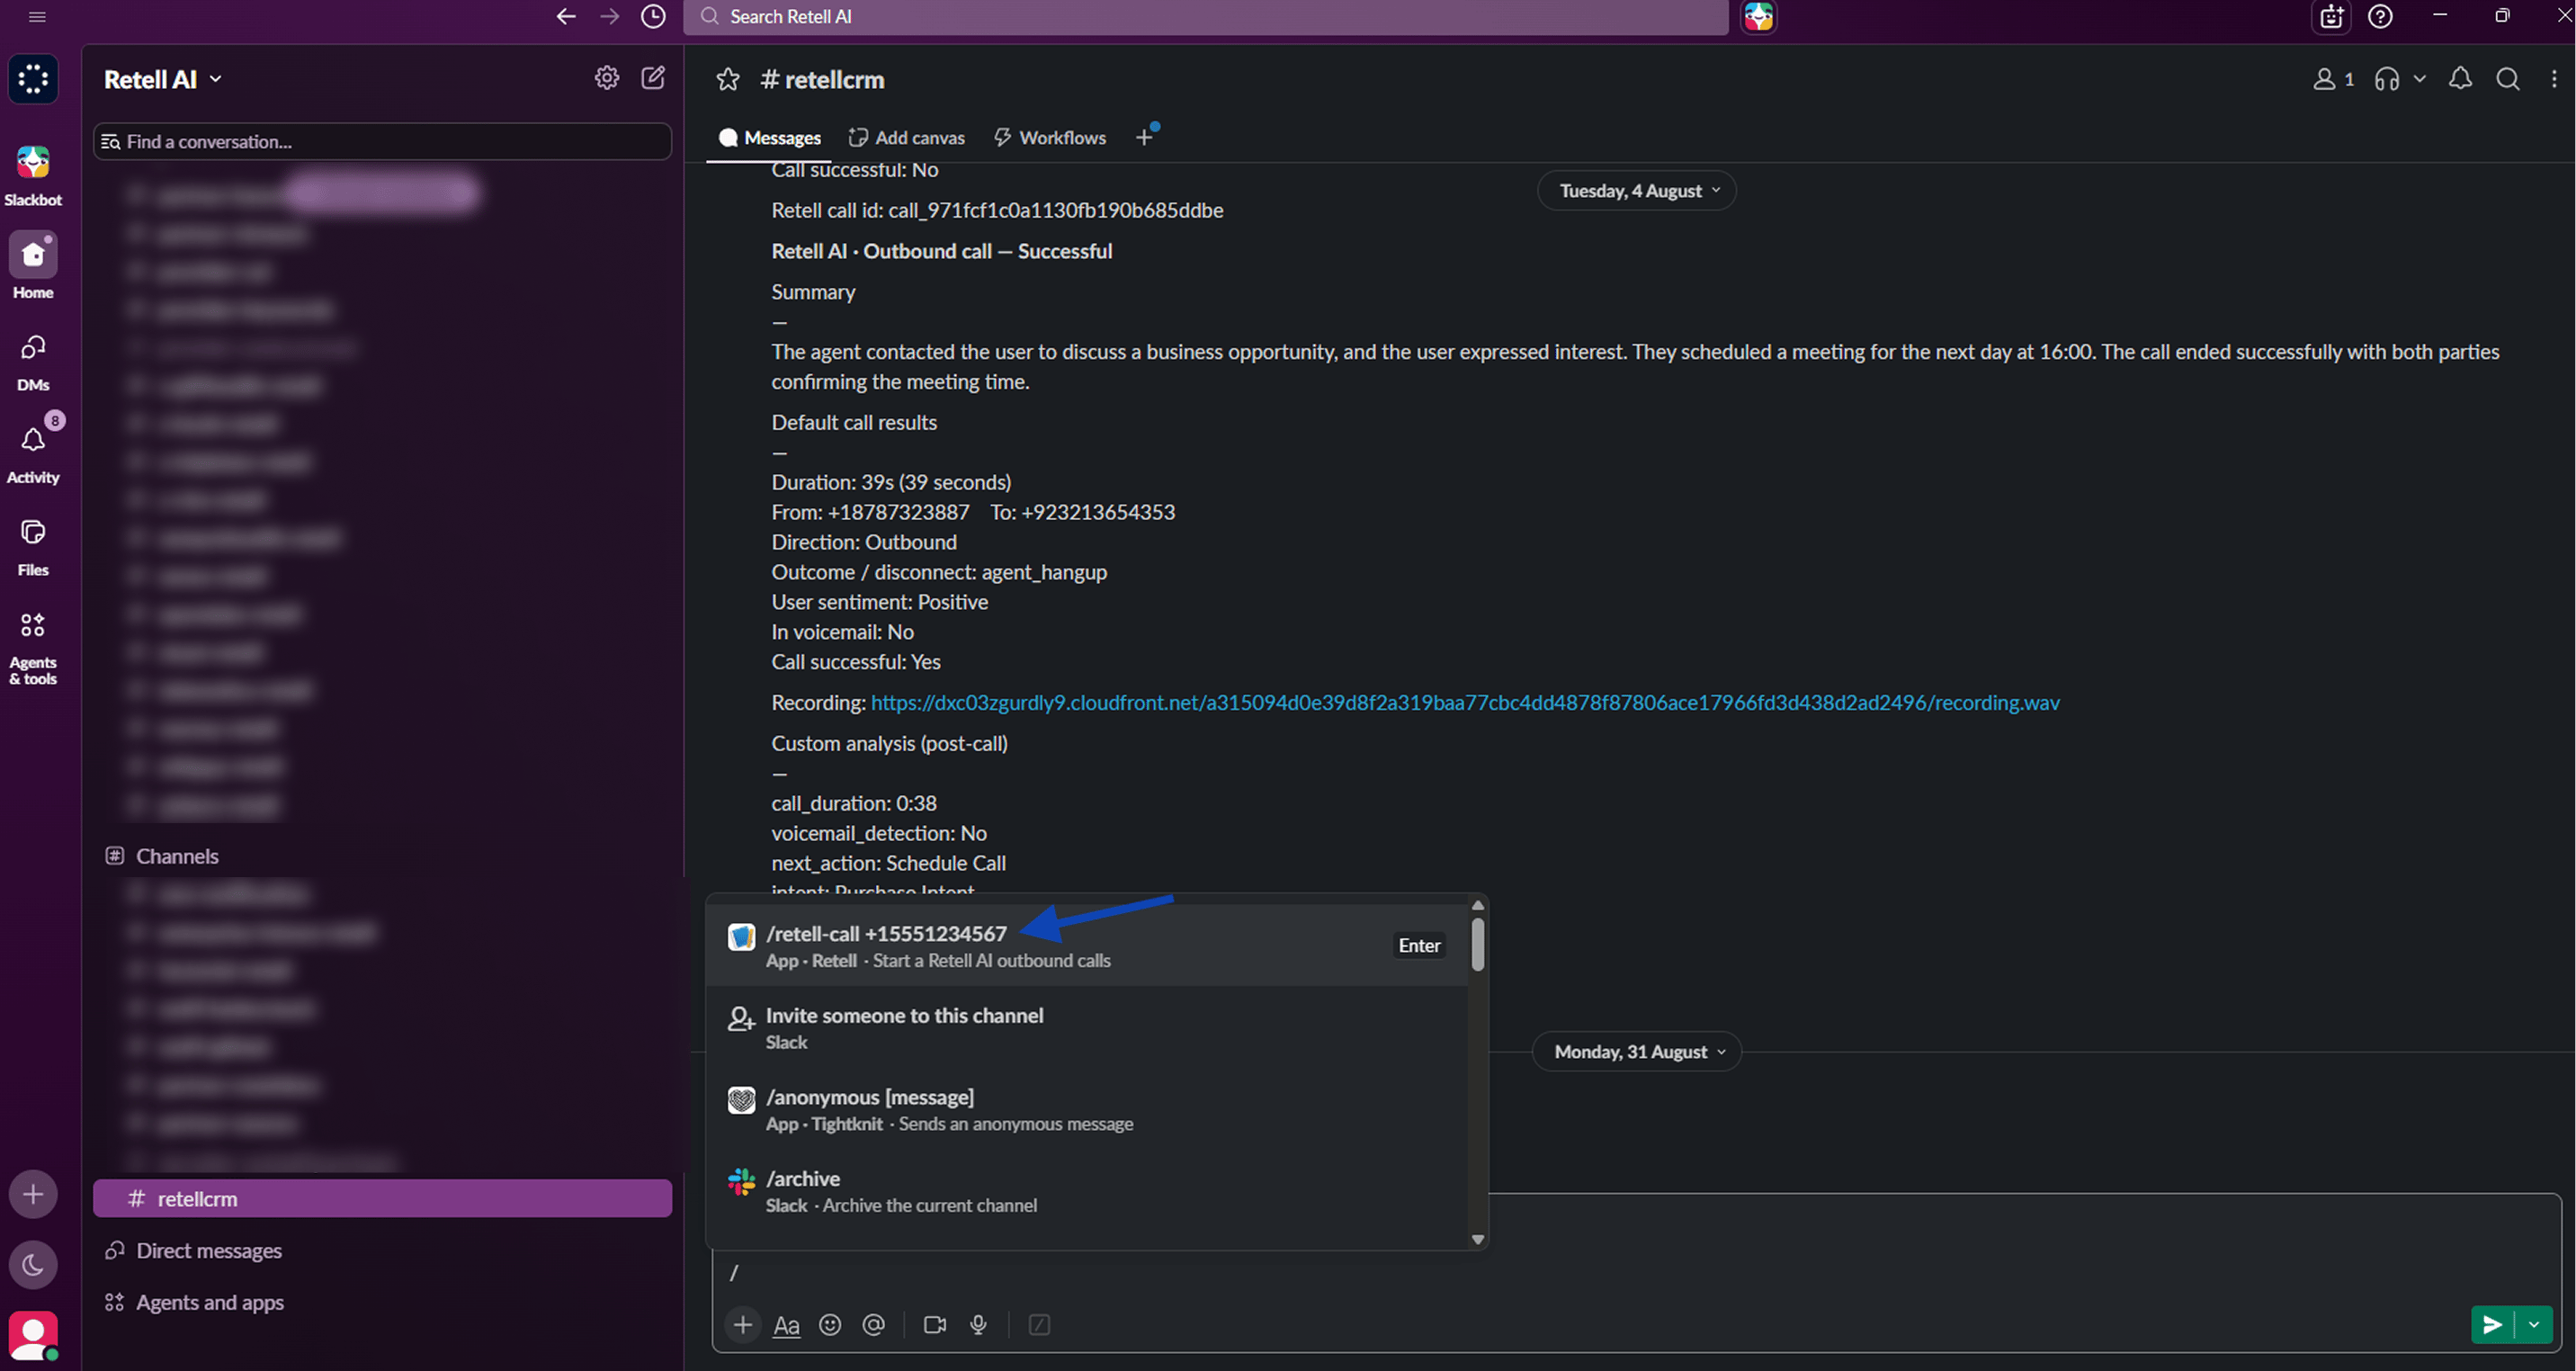Open the user profile avatar
The height and width of the screenshot is (1371, 2576).
tap(33, 1336)
